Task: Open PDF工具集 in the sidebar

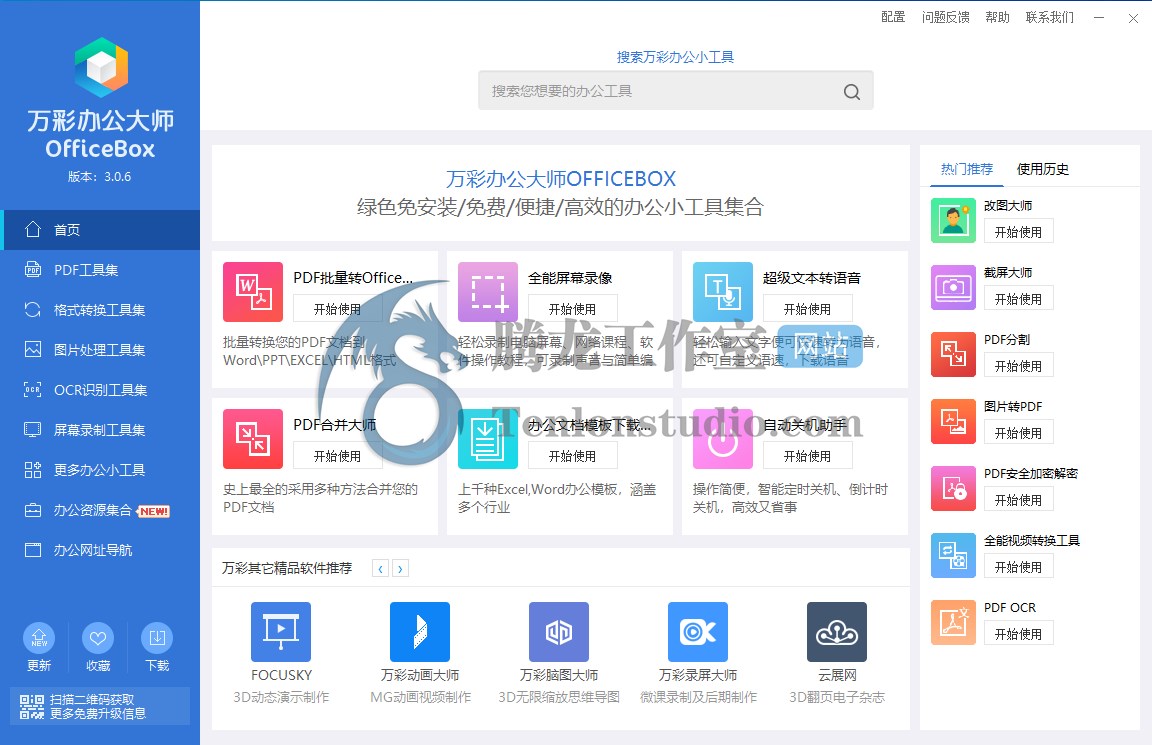Action: click(x=100, y=270)
